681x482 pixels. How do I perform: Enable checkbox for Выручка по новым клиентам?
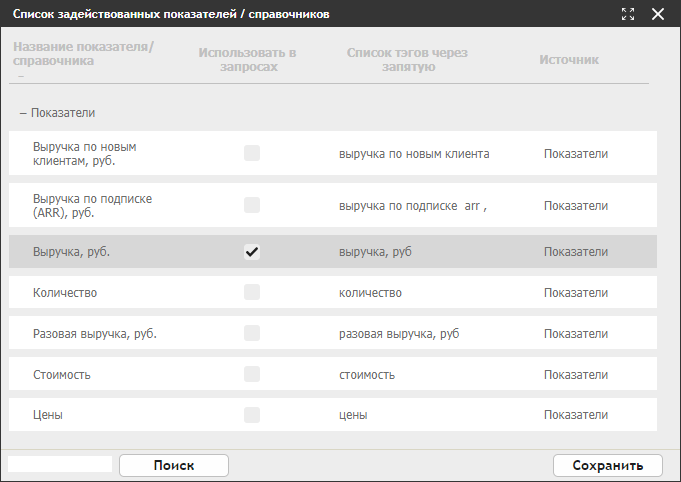pyautogui.click(x=252, y=153)
